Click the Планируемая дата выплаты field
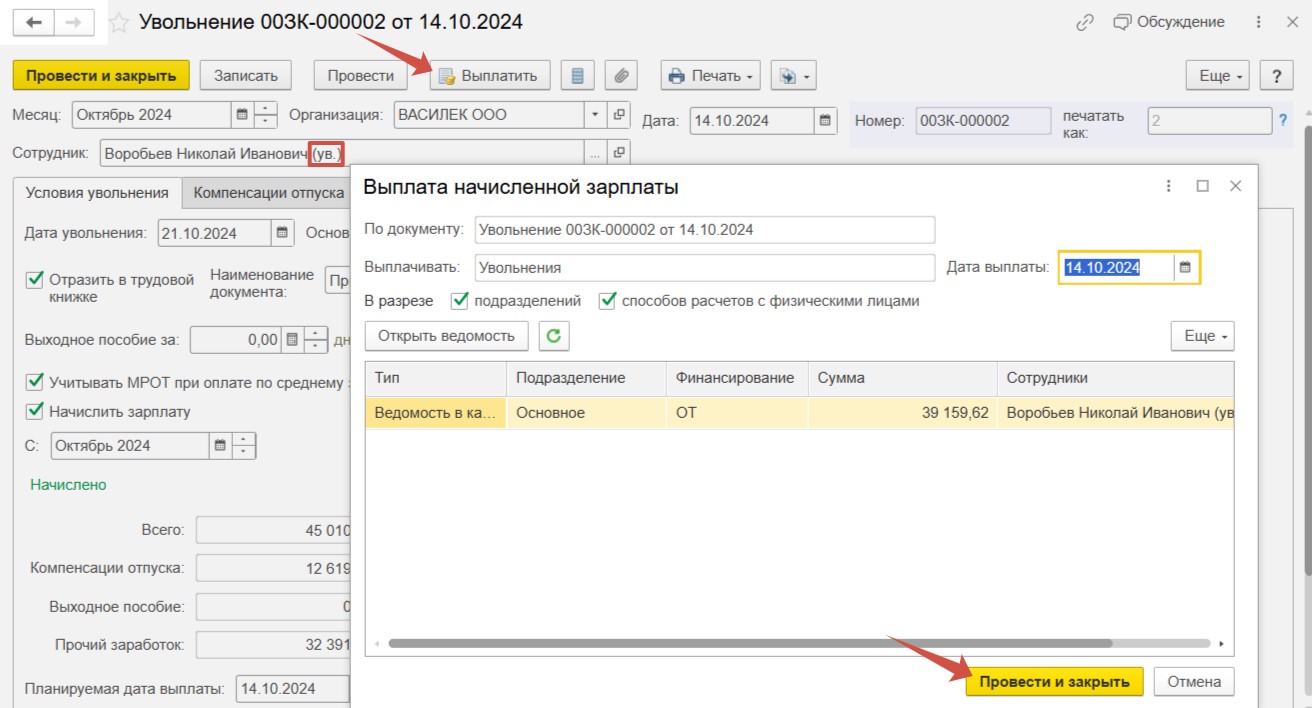The height and width of the screenshot is (708, 1312). tap(292, 688)
